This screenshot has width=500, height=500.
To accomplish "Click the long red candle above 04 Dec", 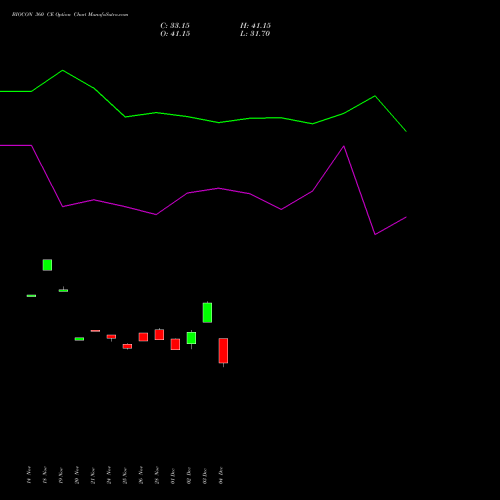I will [x=223, y=351].
